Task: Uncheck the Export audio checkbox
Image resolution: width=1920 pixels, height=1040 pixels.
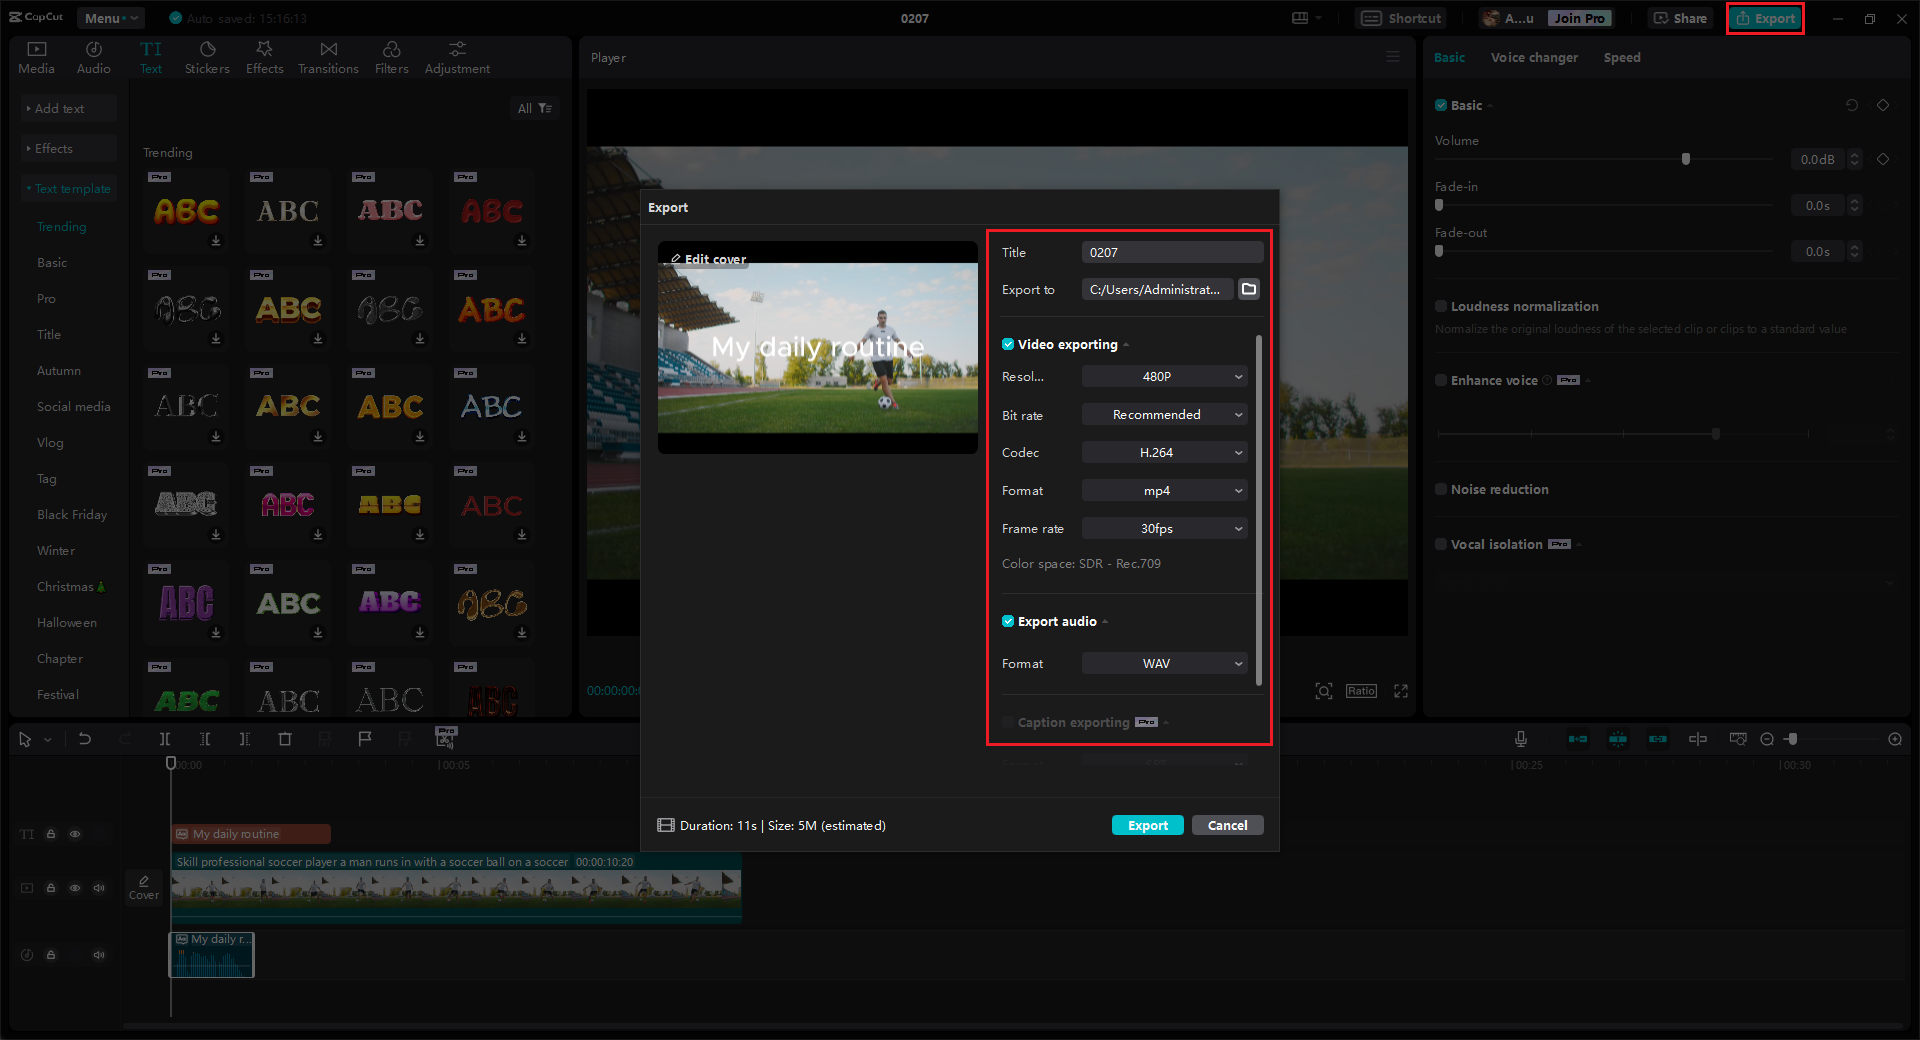Action: [x=1008, y=621]
